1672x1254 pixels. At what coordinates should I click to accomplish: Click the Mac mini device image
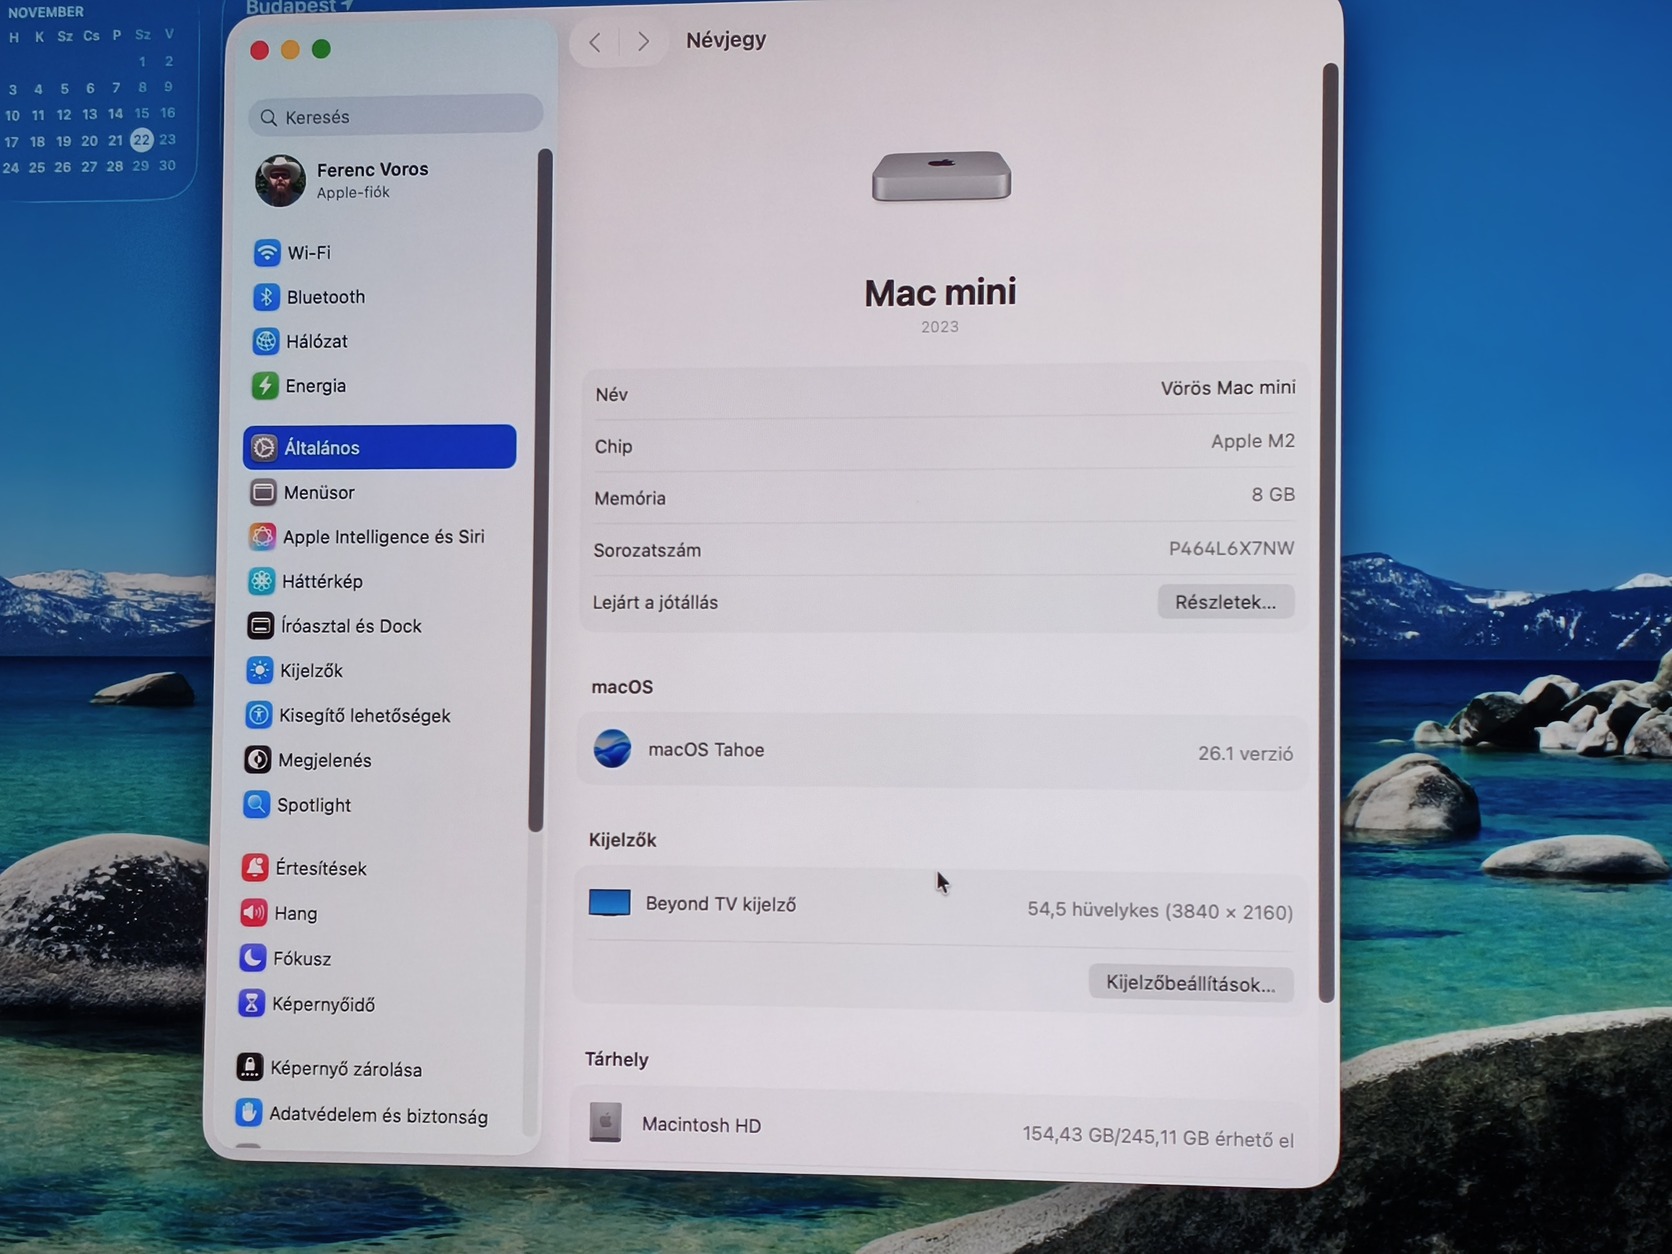[941, 176]
